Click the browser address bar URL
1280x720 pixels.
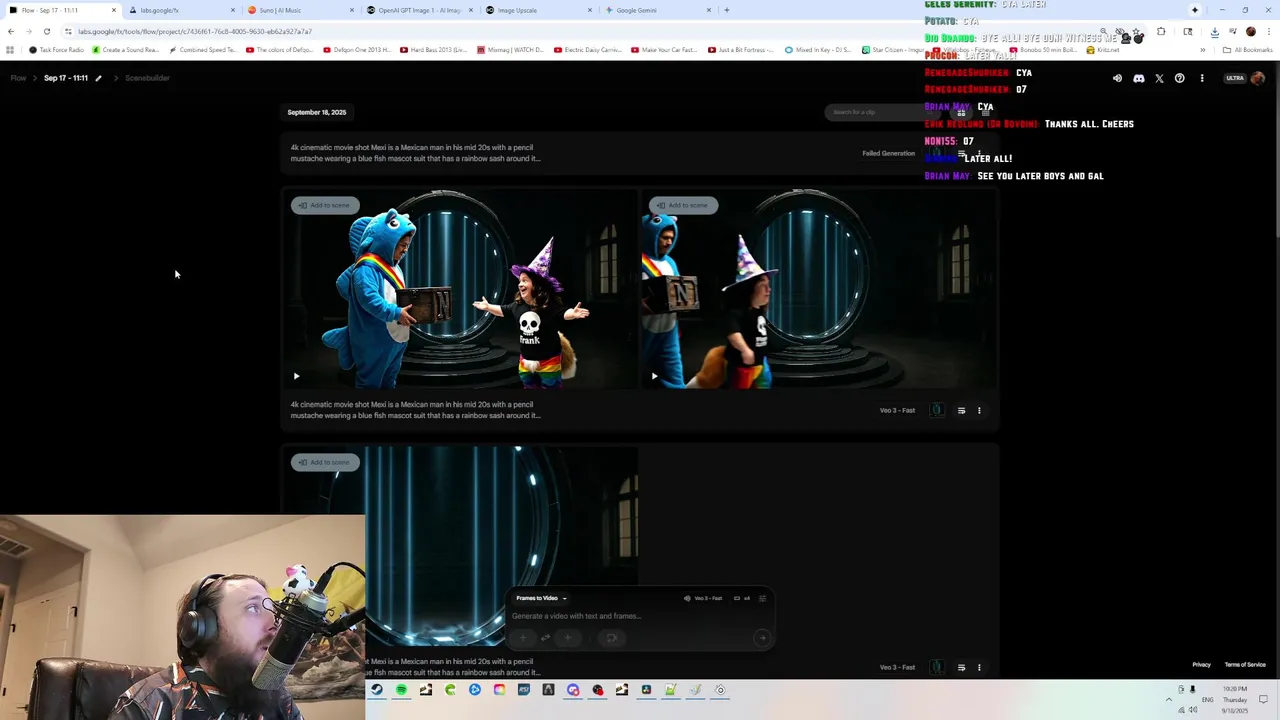[195, 31]
